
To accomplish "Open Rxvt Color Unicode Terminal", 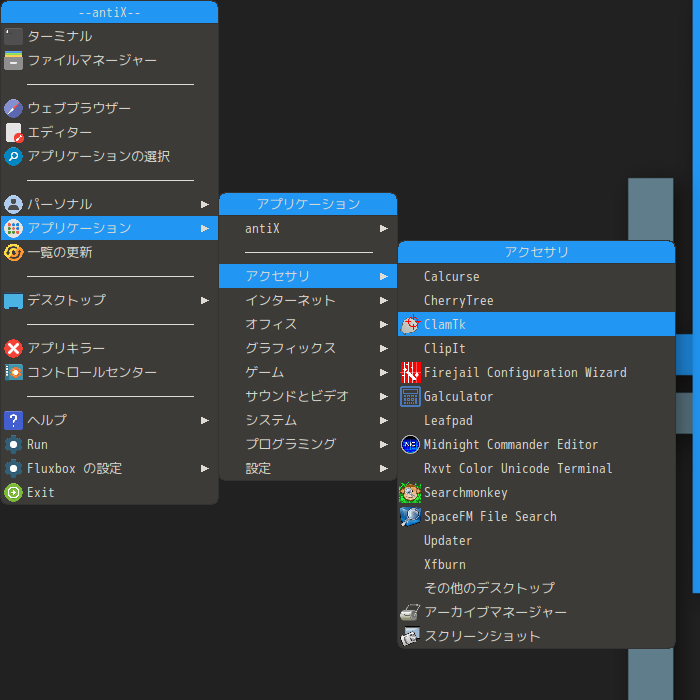I will [536, 468].
